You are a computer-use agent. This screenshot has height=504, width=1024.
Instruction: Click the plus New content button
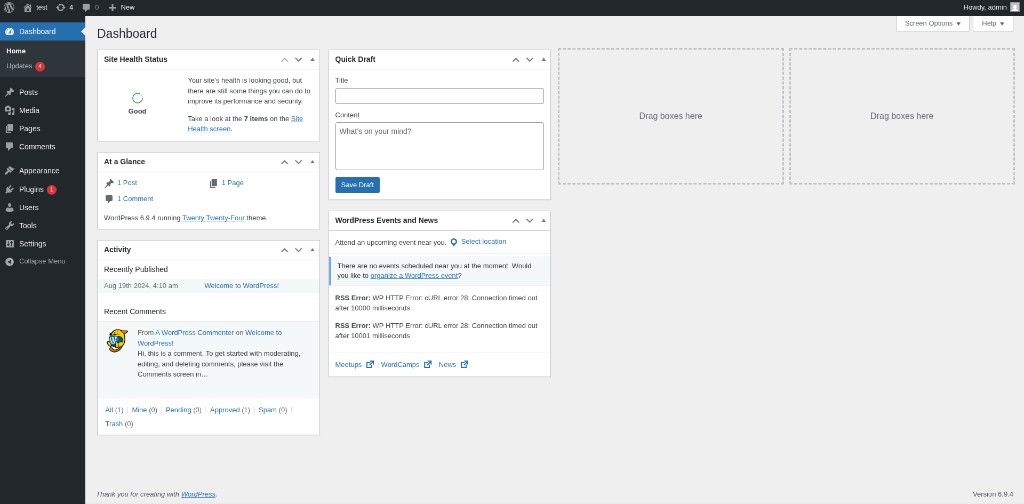coord(121,7)
